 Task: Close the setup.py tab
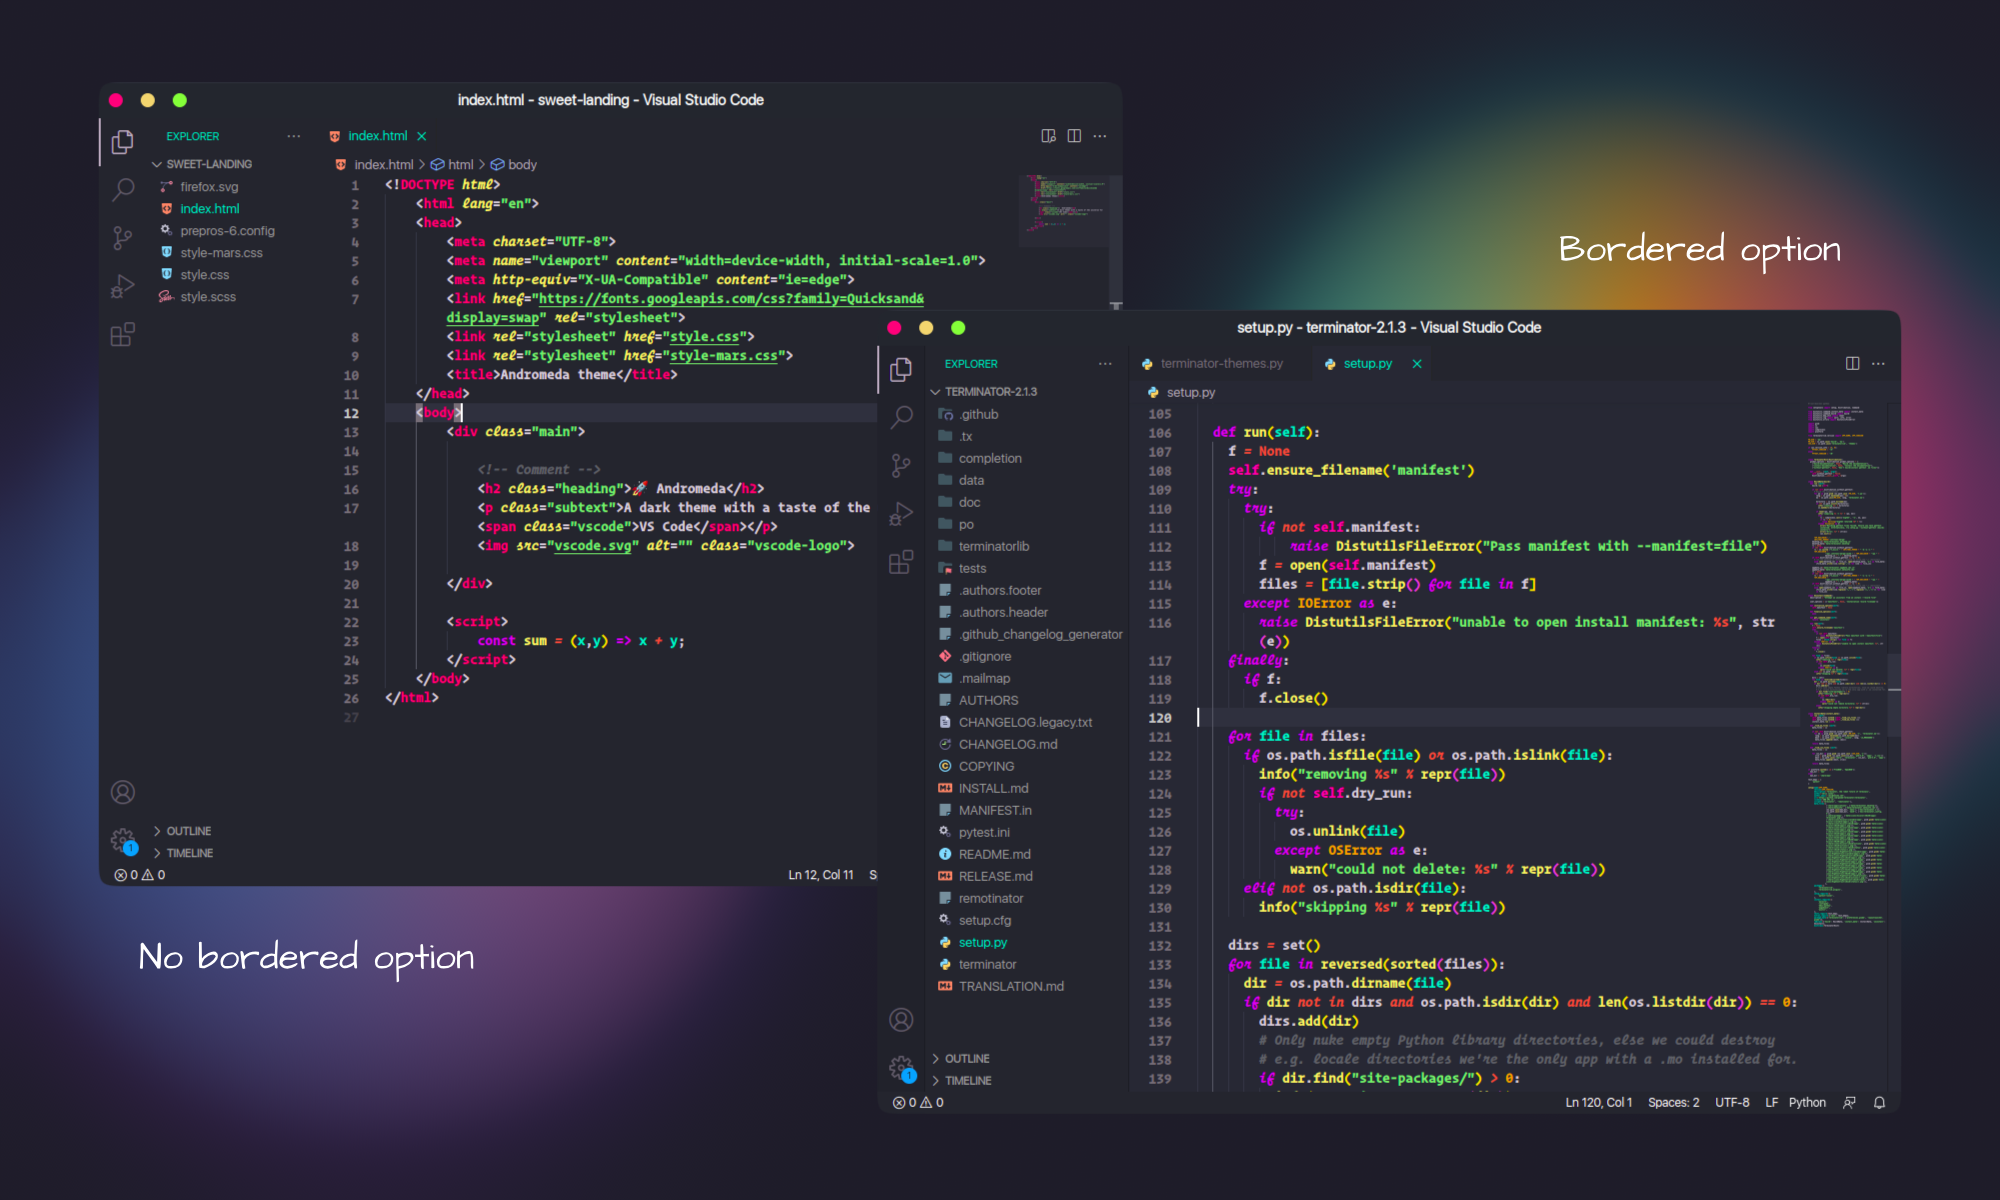coord(1417,364)
